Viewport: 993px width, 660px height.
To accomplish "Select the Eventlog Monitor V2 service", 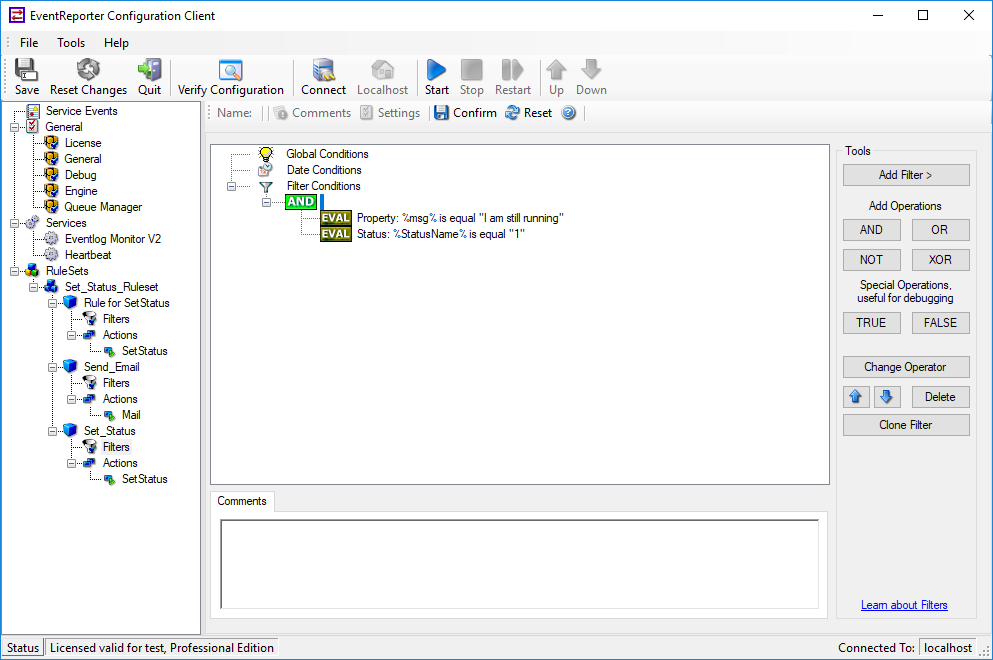I will 113,239.
